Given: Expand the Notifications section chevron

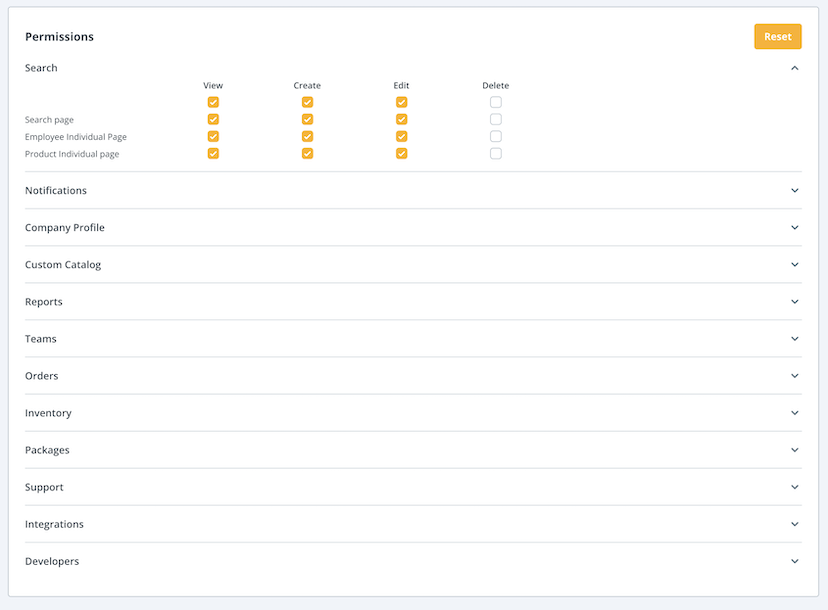Looking at the screenshot, I should 795,191.
